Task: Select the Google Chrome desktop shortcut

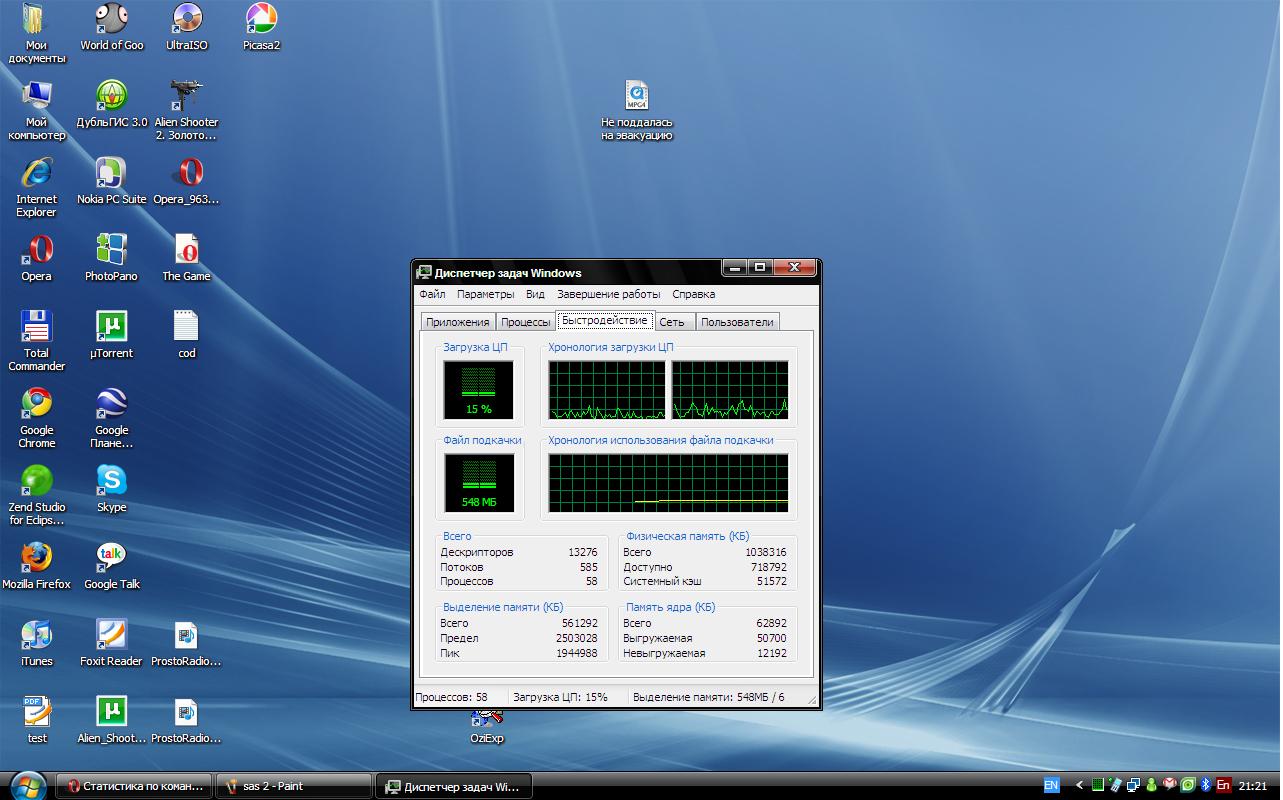Action: [37, 405]
